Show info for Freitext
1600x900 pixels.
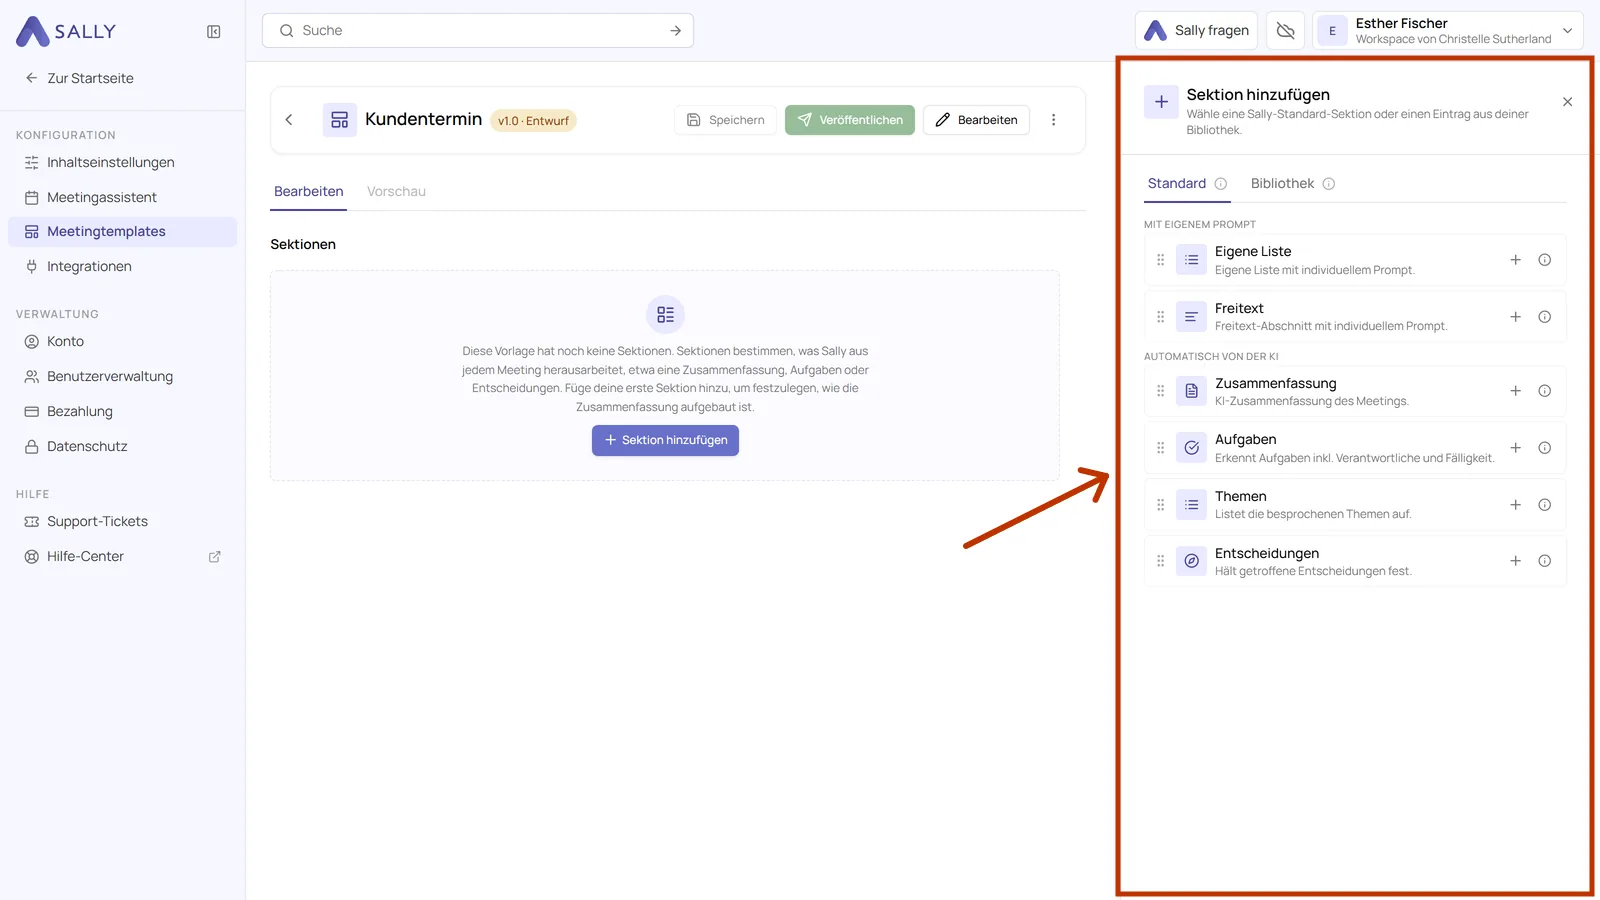(1545, 317)
